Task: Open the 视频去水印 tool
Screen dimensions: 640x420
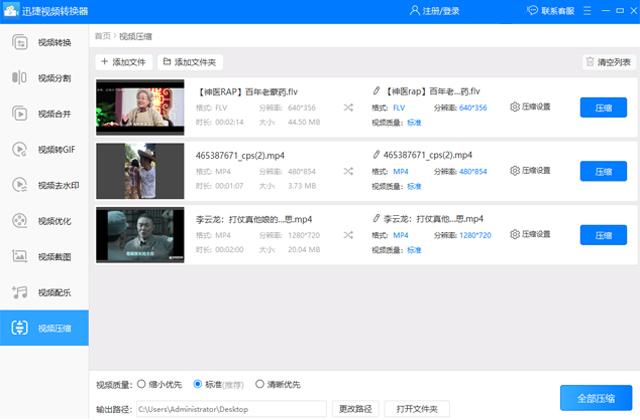Action: pos(43,185)
